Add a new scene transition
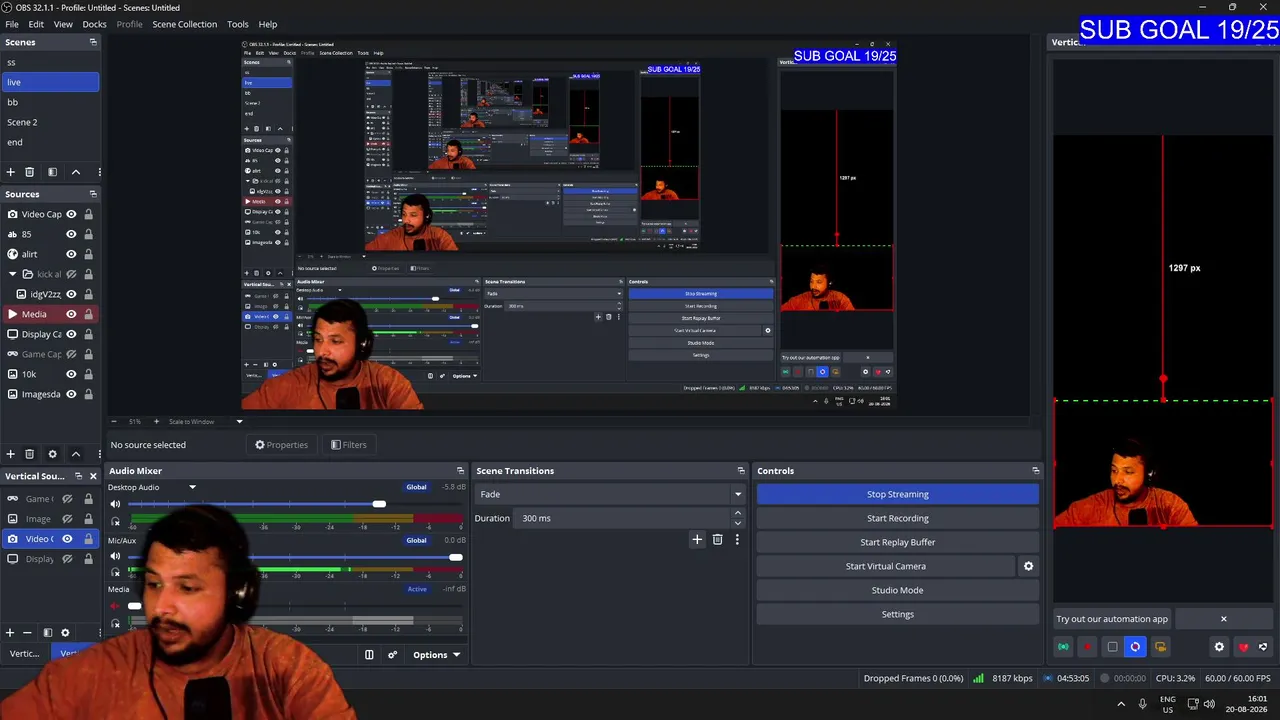 tap(697, 539)
